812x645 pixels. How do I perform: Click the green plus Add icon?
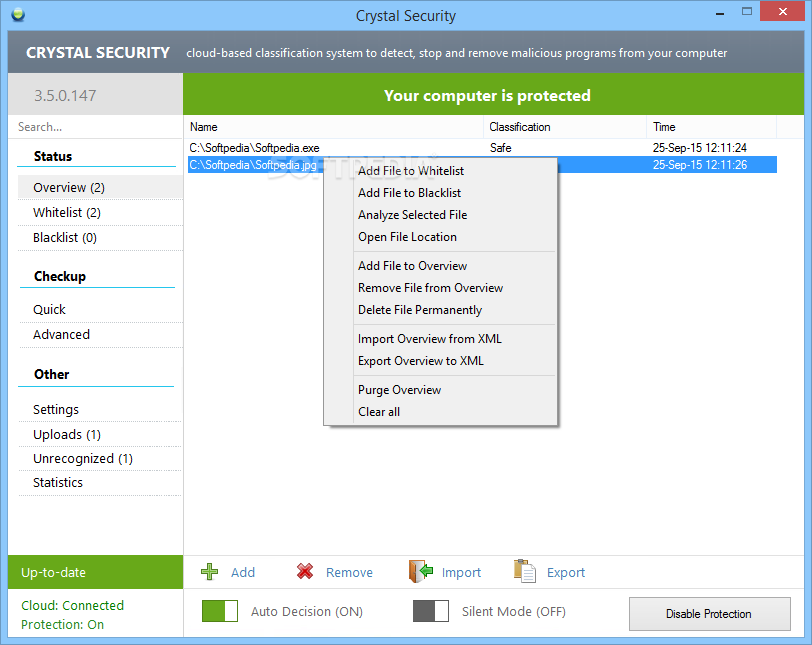(x=209, y=572)
